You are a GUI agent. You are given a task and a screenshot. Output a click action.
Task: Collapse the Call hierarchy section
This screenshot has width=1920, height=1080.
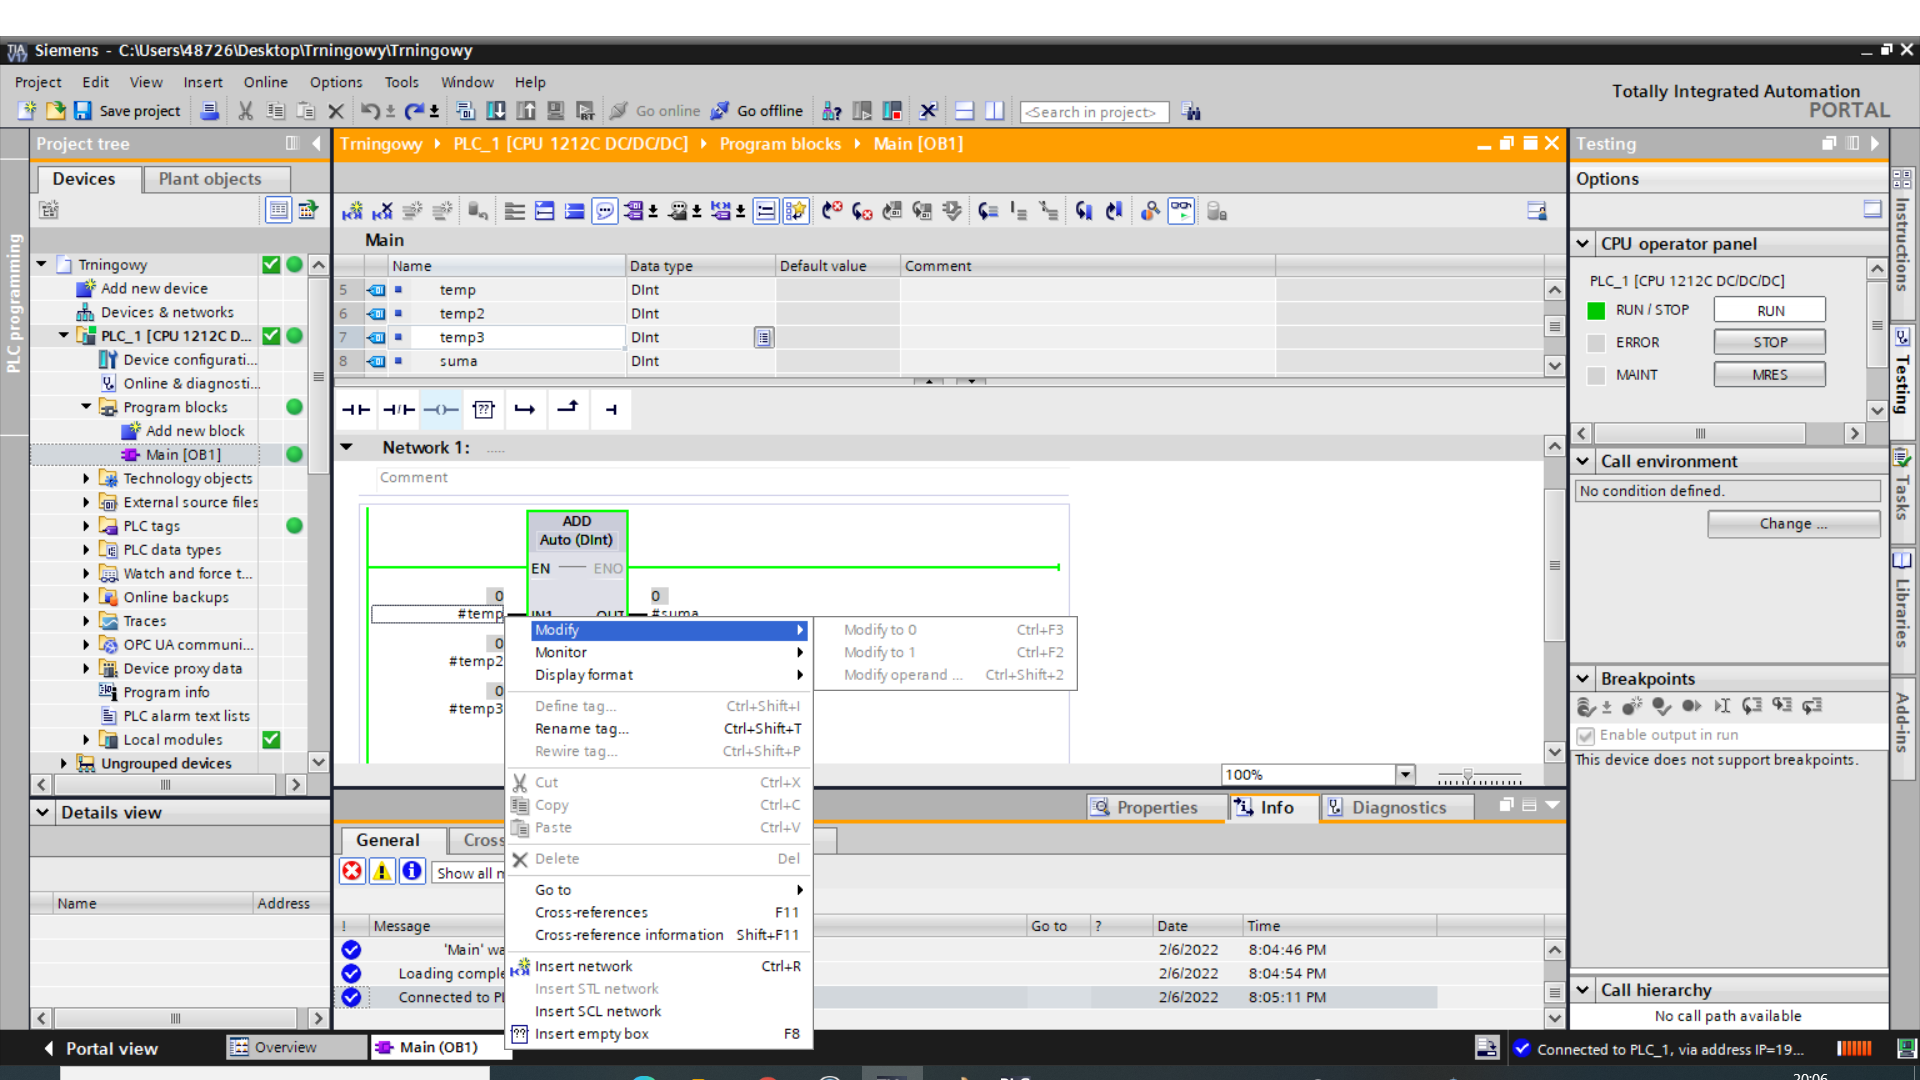click(1583, 990)
